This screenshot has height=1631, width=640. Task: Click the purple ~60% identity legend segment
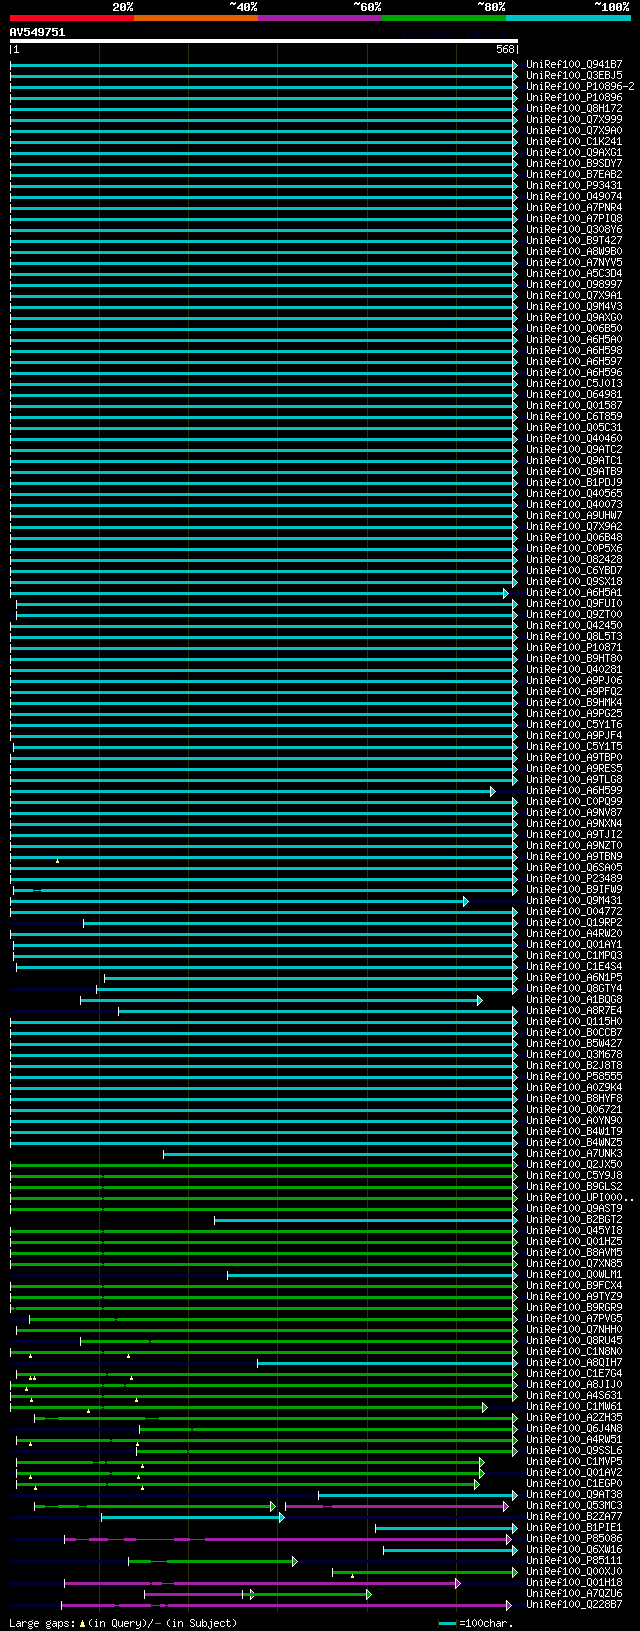coord(320,18)
